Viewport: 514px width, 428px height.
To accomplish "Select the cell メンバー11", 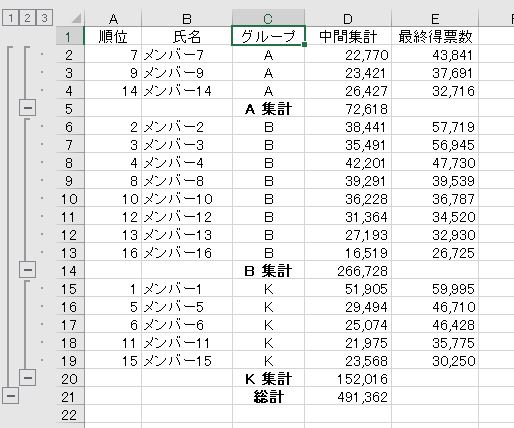I will coord(187,342).
